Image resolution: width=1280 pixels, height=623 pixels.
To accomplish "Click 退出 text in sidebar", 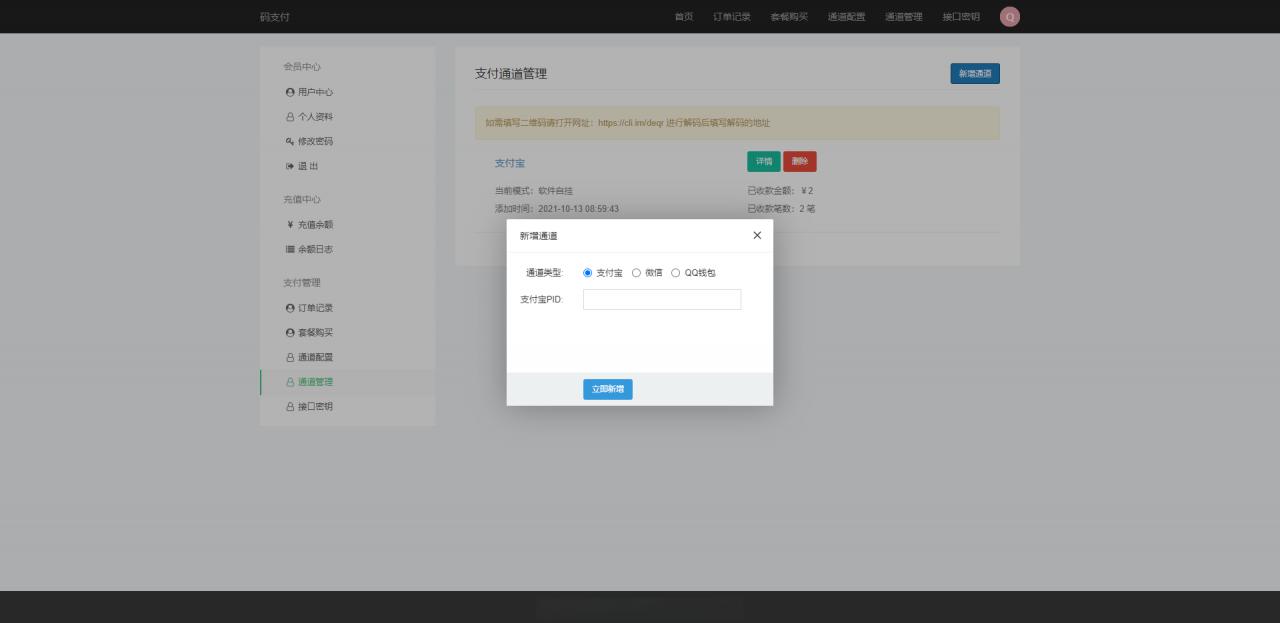I will (x=308, y=166).
